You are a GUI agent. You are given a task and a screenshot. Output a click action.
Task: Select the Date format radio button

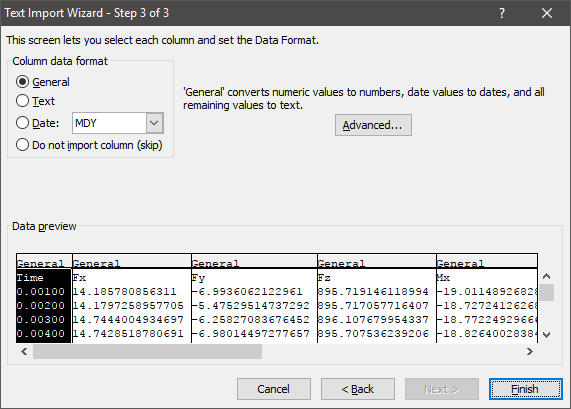(22, 123)
